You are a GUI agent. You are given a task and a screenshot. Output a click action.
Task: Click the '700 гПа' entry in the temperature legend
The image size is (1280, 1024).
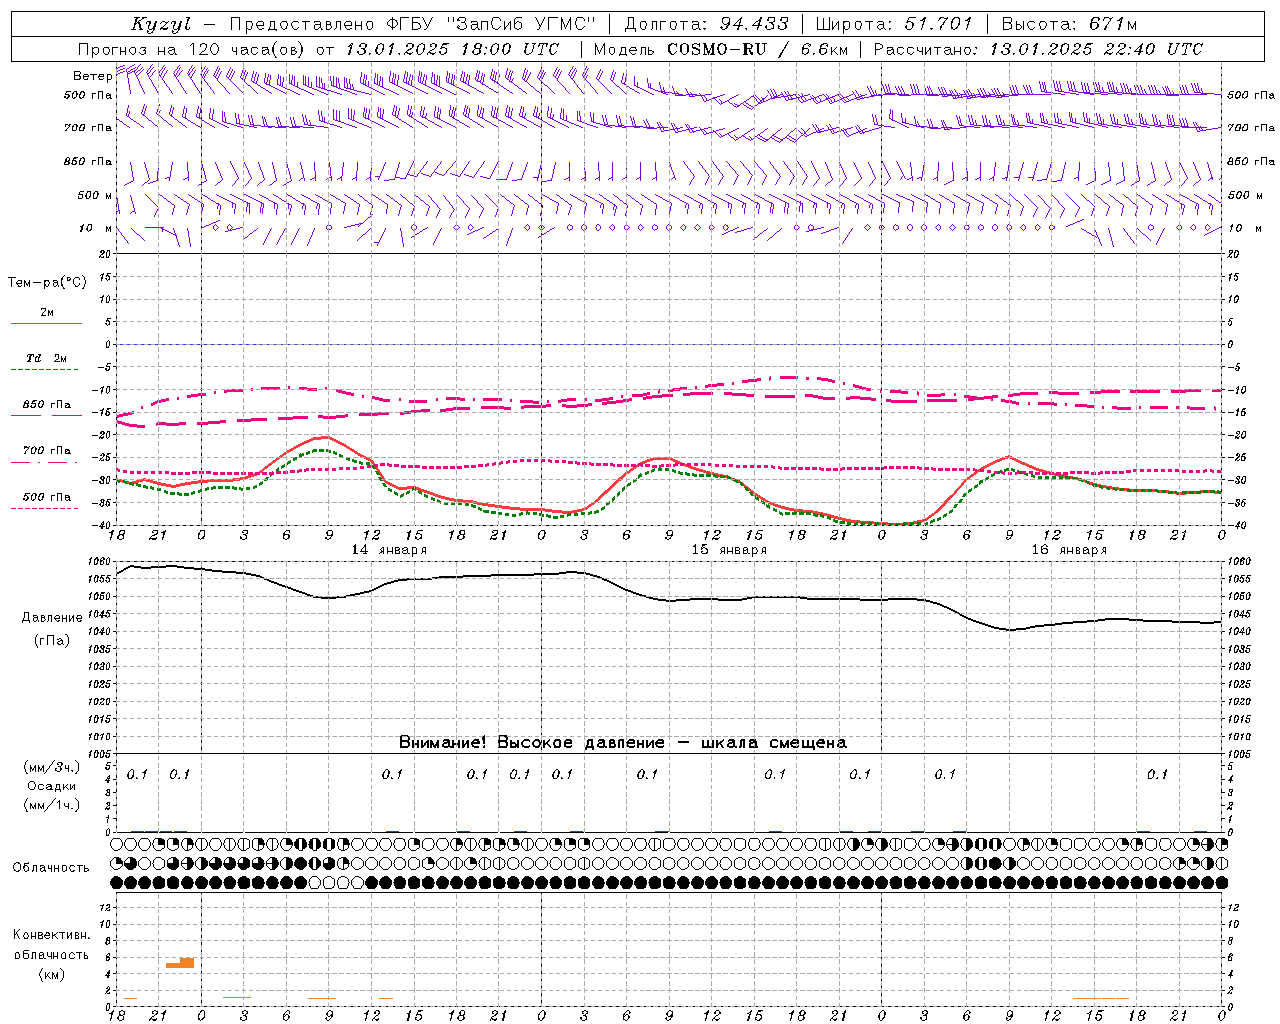point(46,451)
